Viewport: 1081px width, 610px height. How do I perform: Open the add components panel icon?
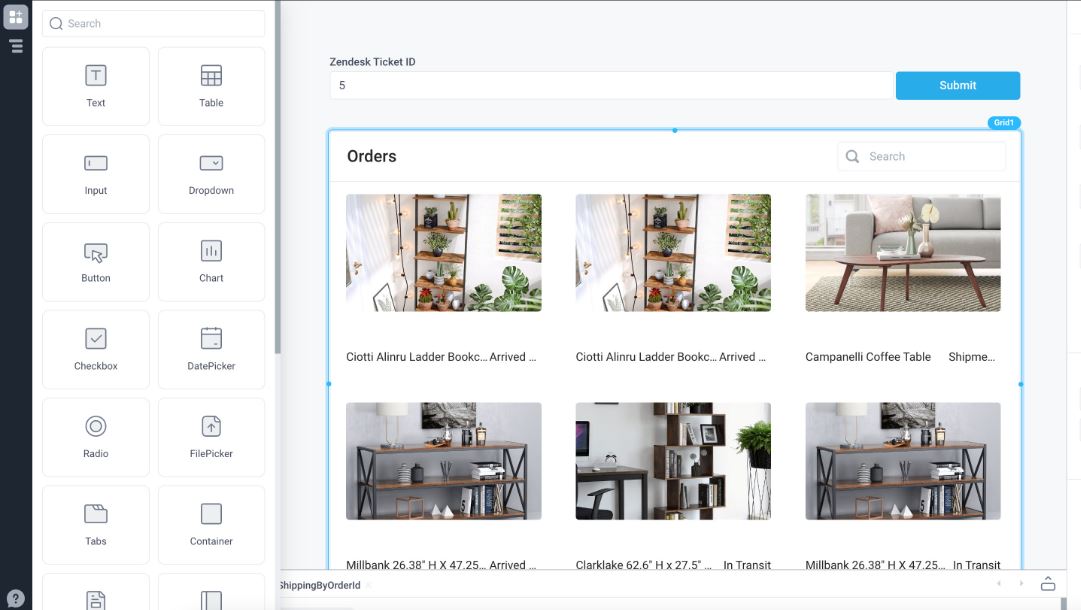coord(15,17)
